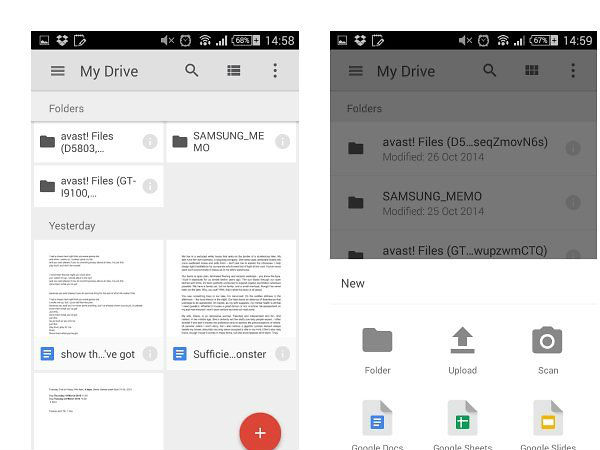Tap the search magnifier in left screen
This screenshot has height=450, width=600.
click(x=191, y=71)
